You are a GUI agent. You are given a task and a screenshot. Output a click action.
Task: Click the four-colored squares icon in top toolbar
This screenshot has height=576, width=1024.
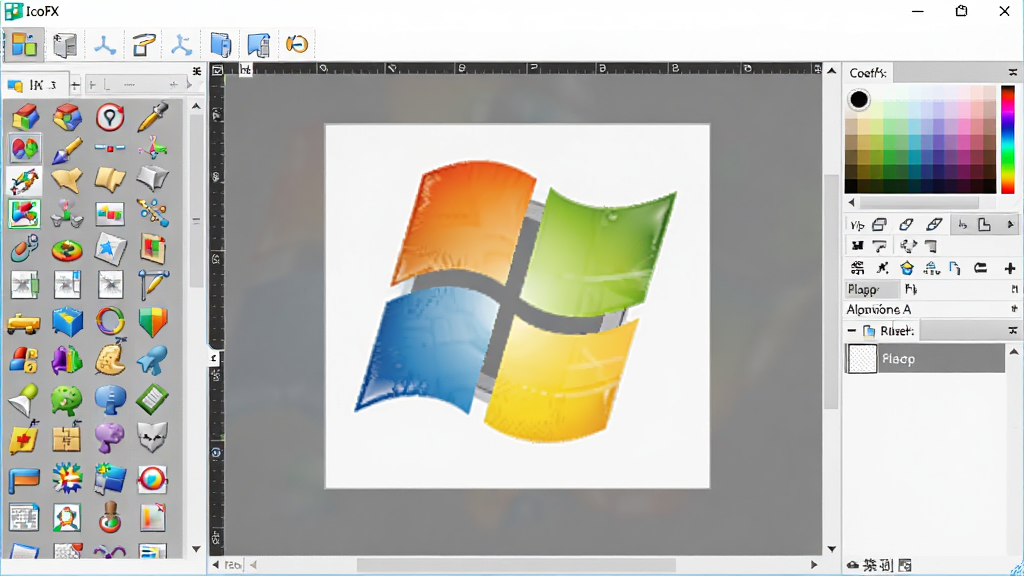point(24,45)
